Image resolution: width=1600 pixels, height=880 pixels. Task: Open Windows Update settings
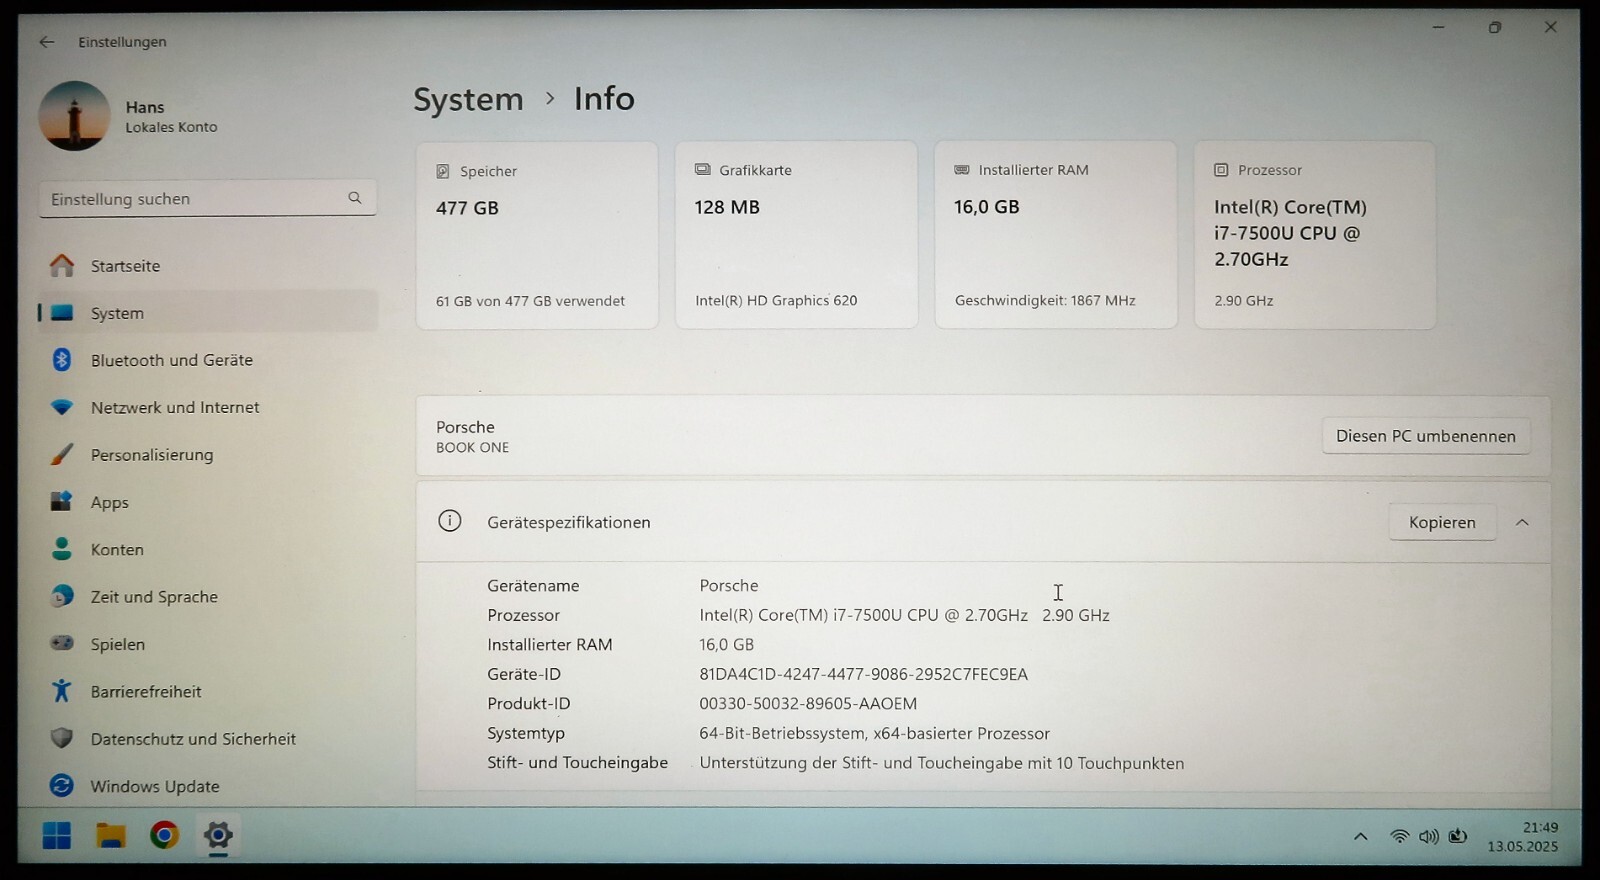click(207, 786)
